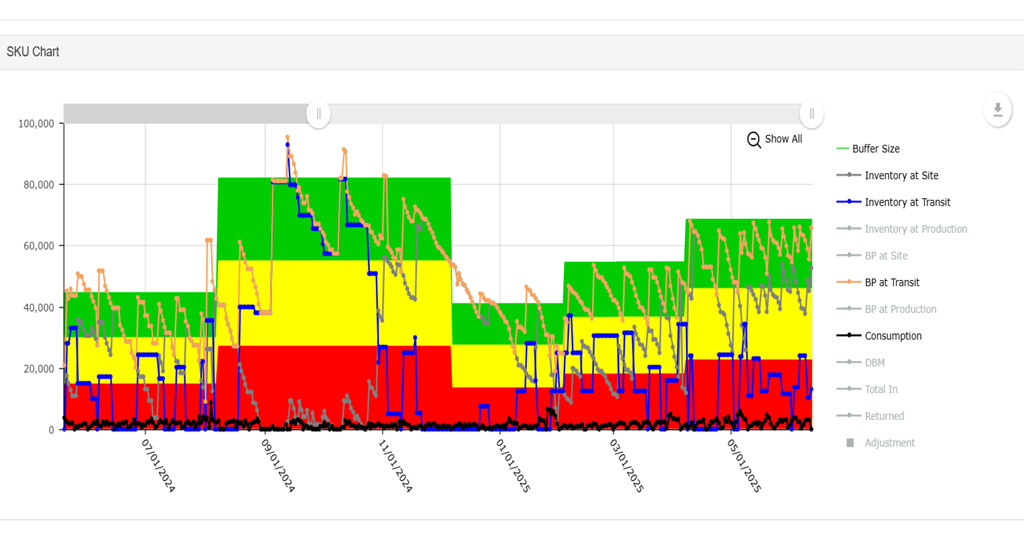Click the download chart icon

pyautogui.click(x=997, y=109)
